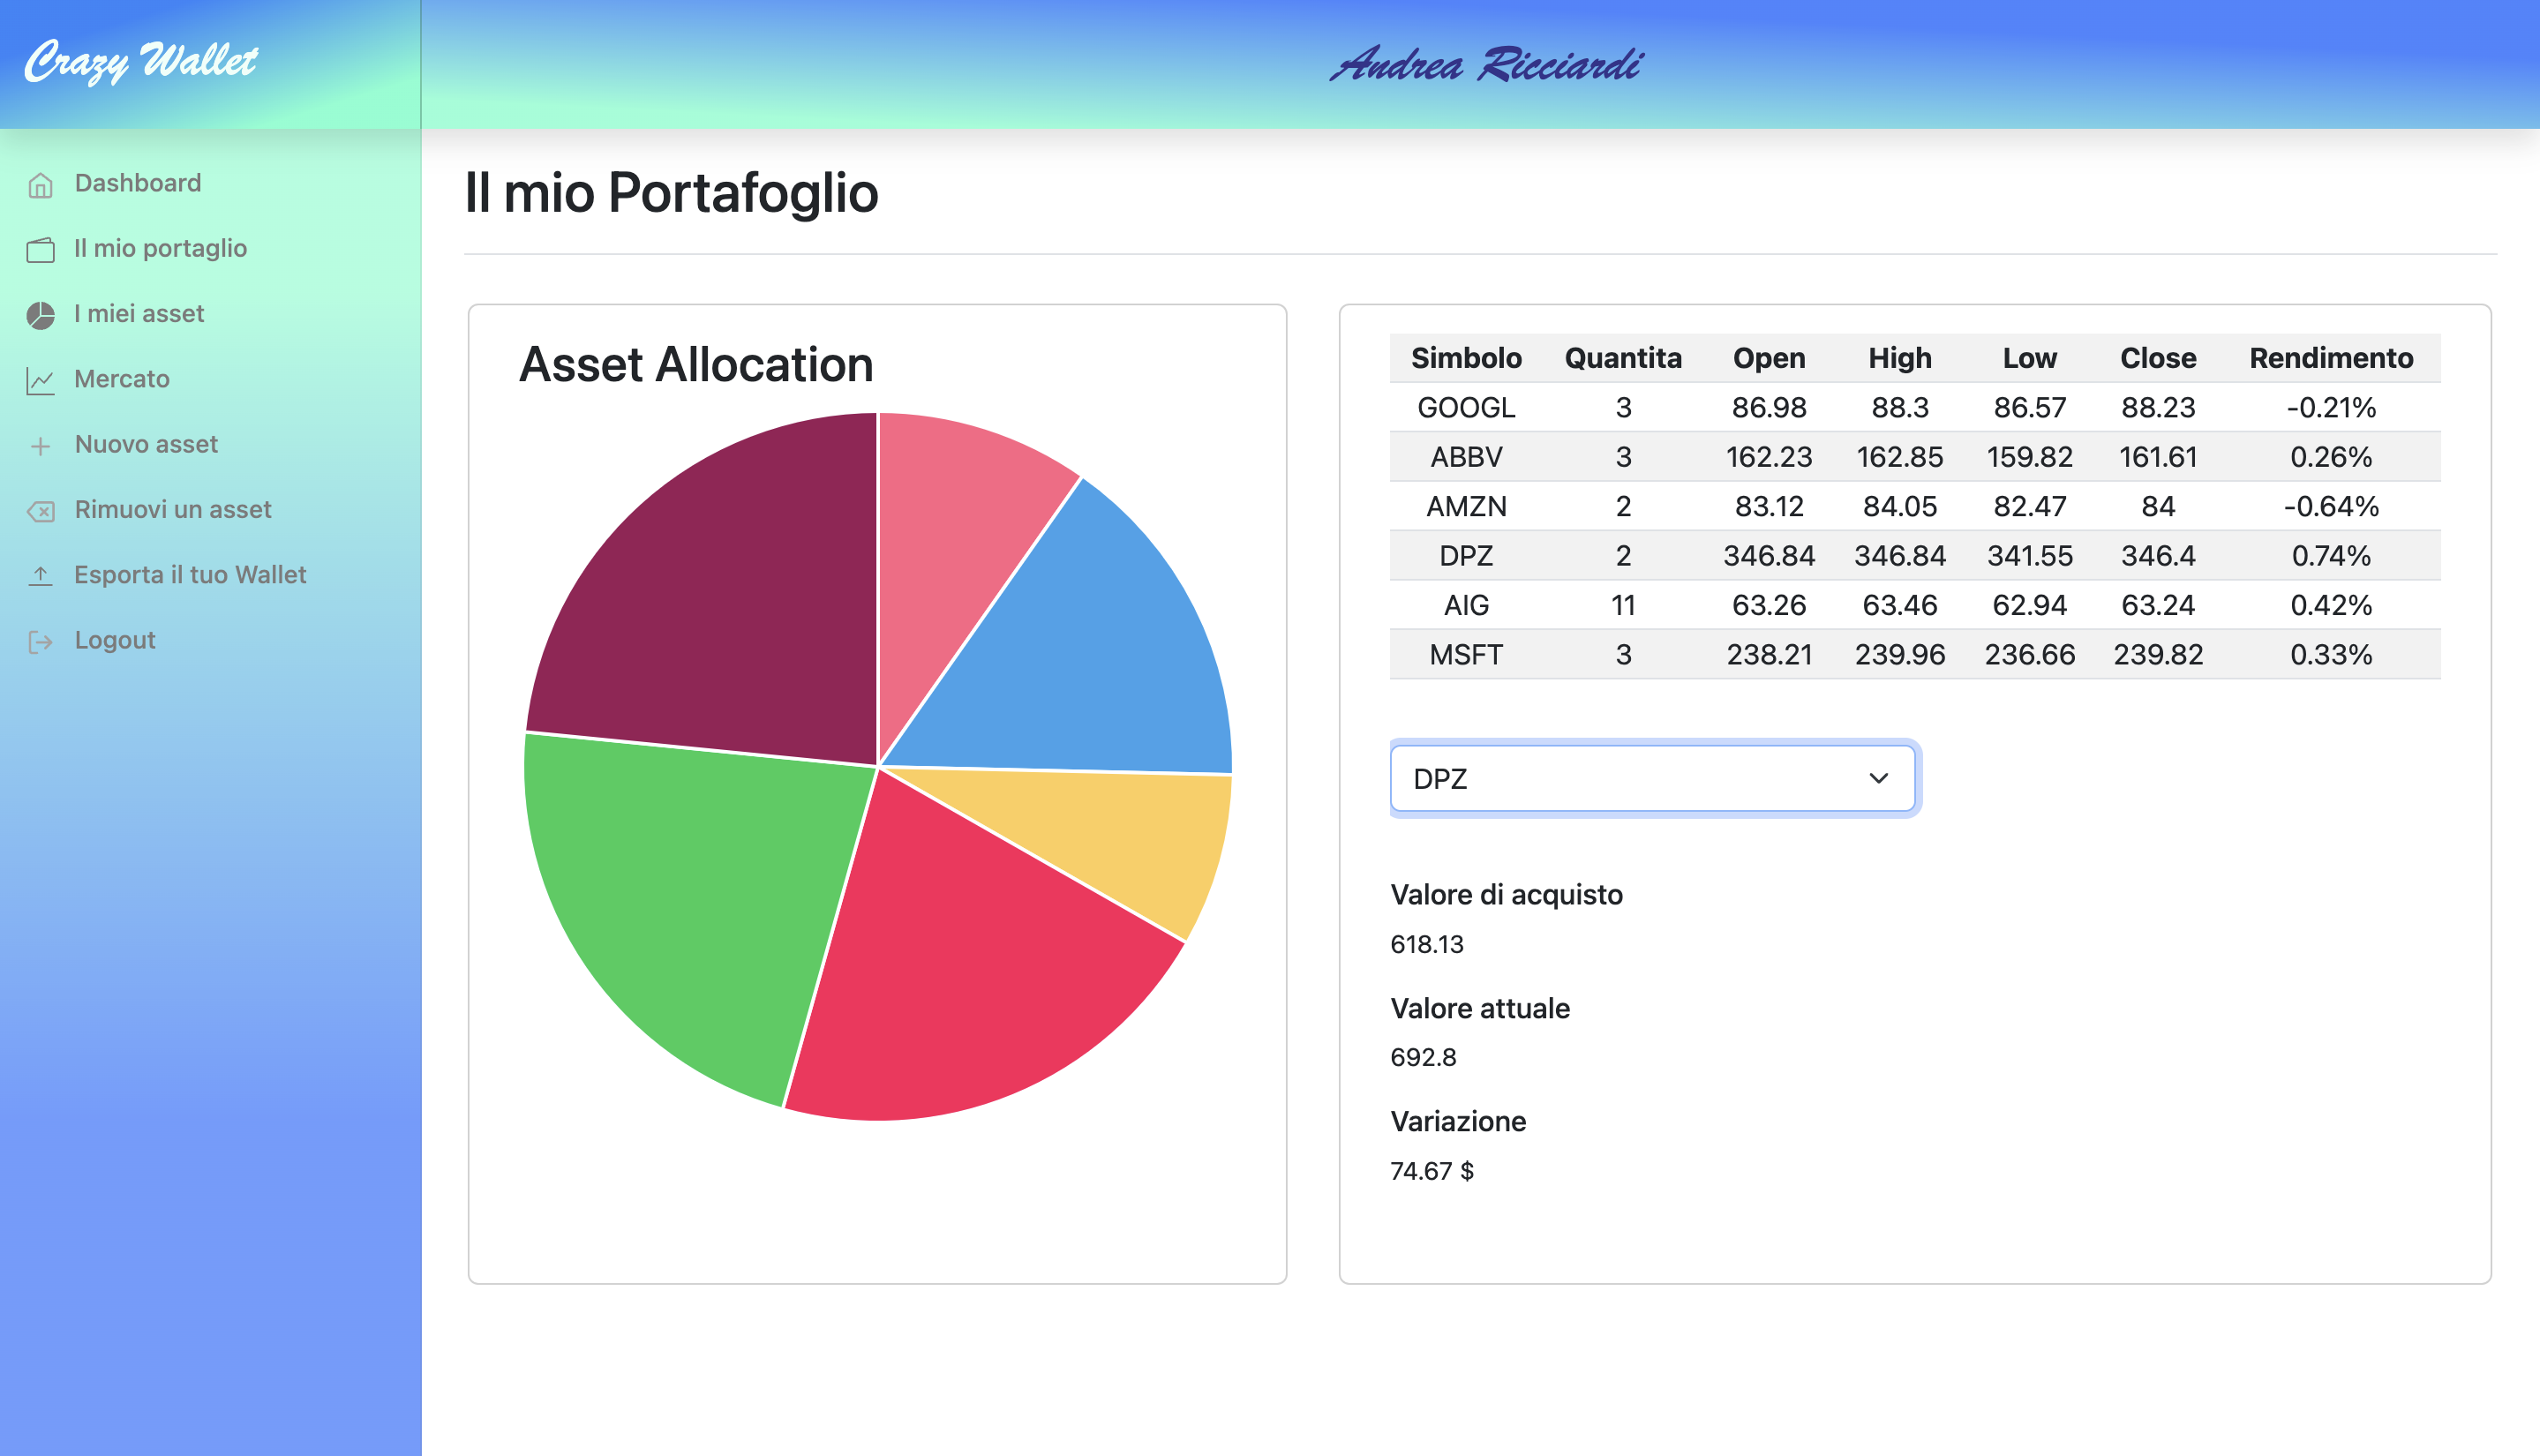Click the line chart Mercato icon
This screenshot has width=2540, height=1456.
point(40,380)
